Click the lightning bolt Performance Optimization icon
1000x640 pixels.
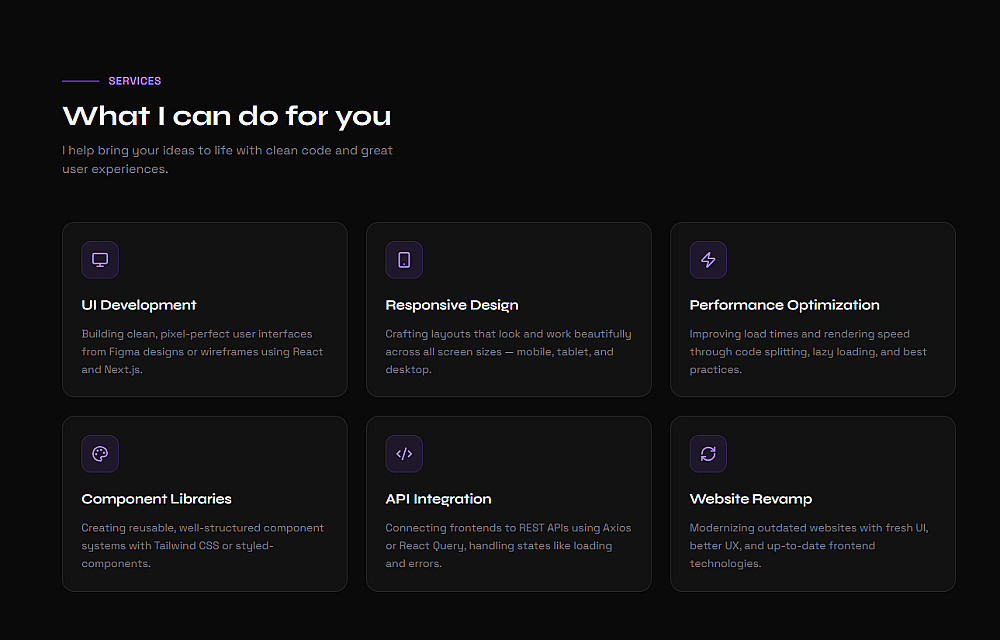point(708,260)
